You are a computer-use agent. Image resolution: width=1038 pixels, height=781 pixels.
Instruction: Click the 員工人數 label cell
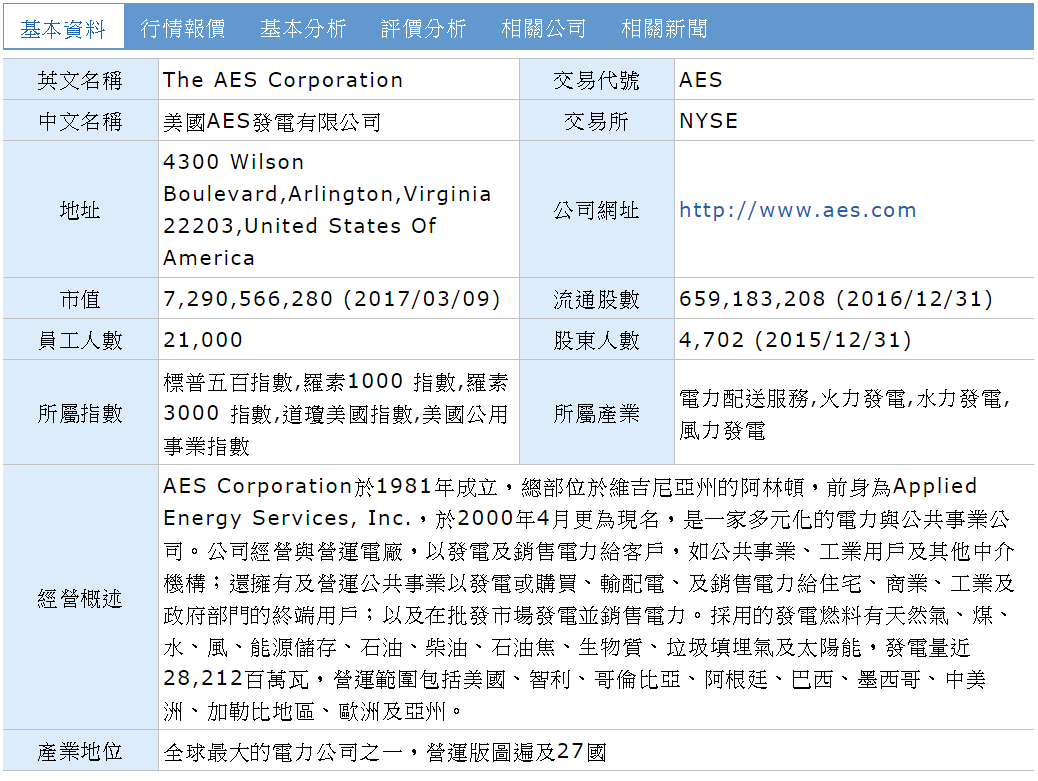[80, 340]
